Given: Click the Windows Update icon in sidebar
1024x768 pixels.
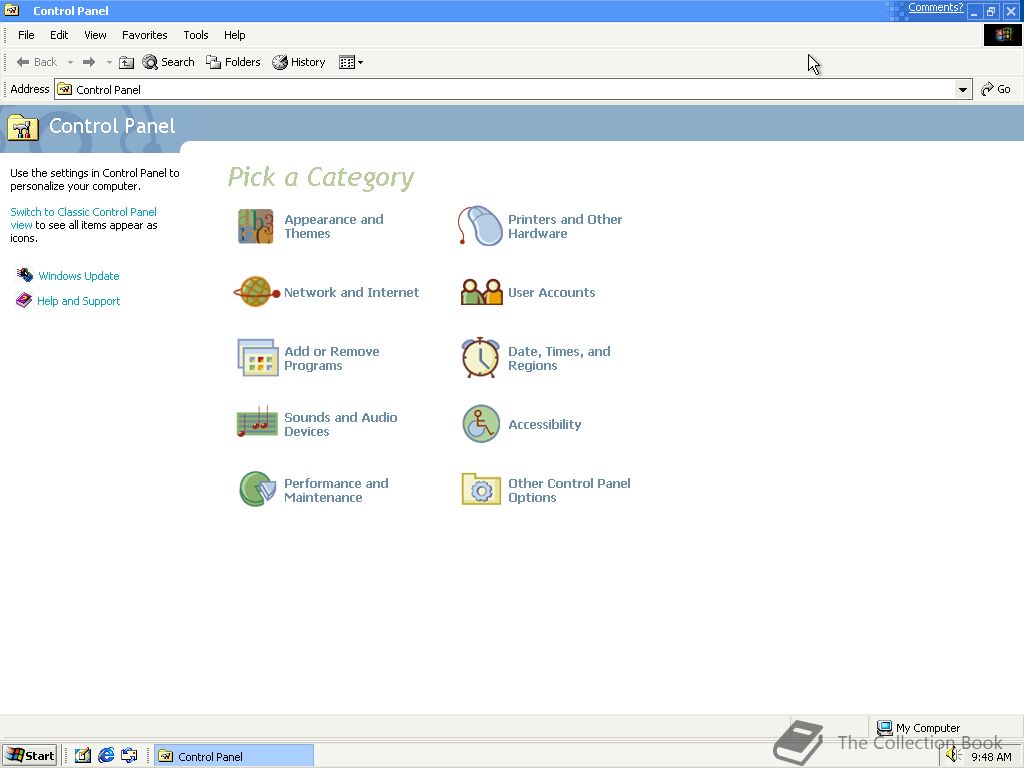Looking at the screenshot, I should (25, 275).
